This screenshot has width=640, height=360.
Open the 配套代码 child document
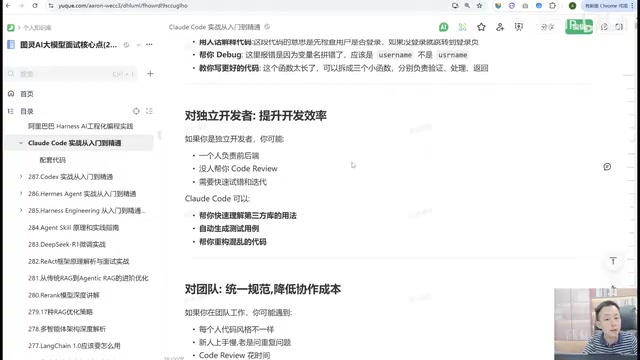click(53, 160)
